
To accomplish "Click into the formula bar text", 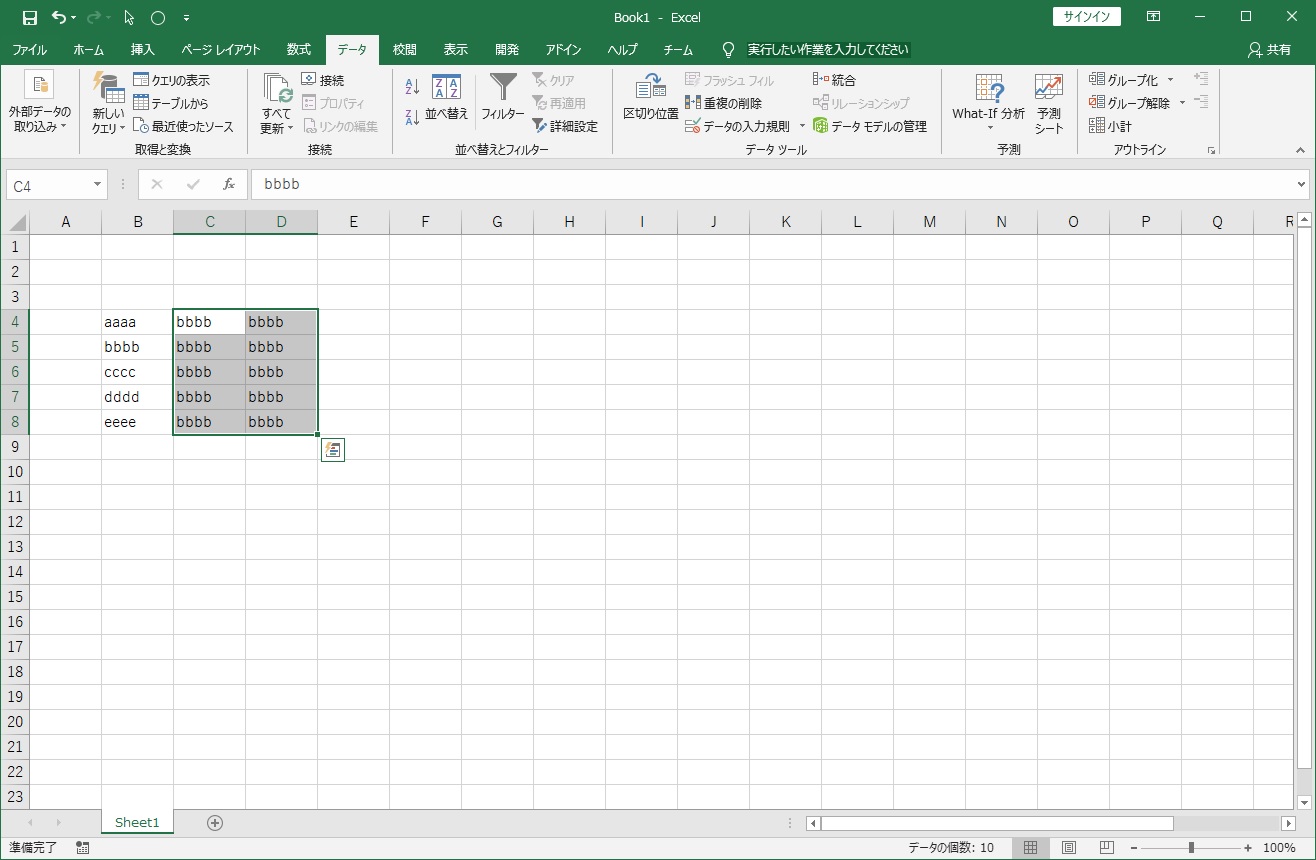I will 771,185.
